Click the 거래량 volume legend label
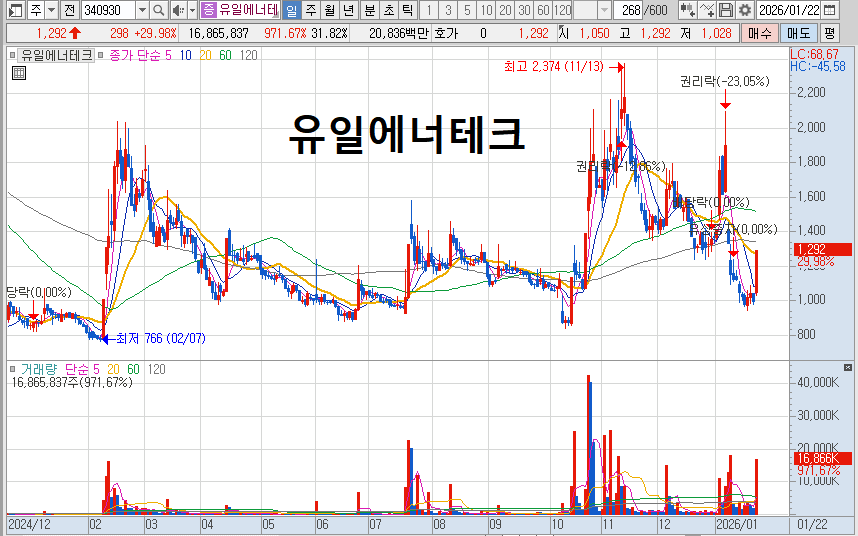 click(x=39, y=369)
